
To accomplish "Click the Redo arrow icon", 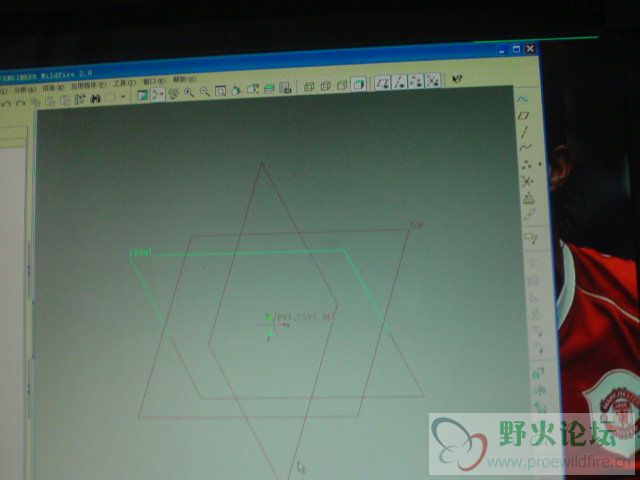I will click(20, 103).
